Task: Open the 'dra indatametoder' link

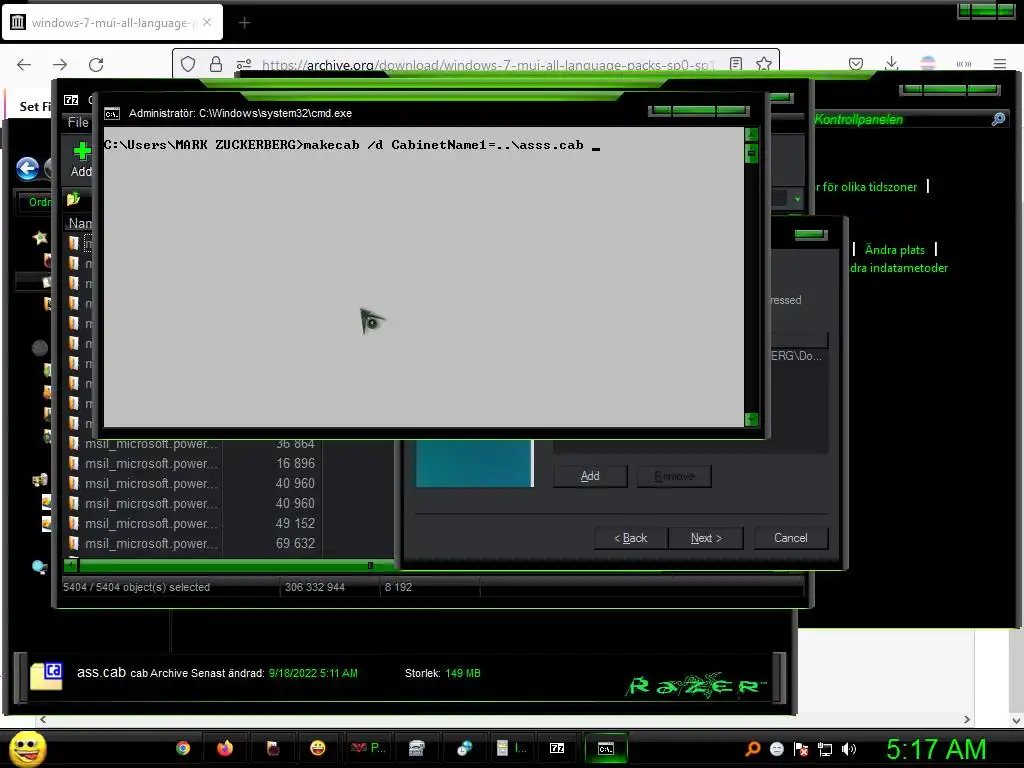Action: pos(899,268)
